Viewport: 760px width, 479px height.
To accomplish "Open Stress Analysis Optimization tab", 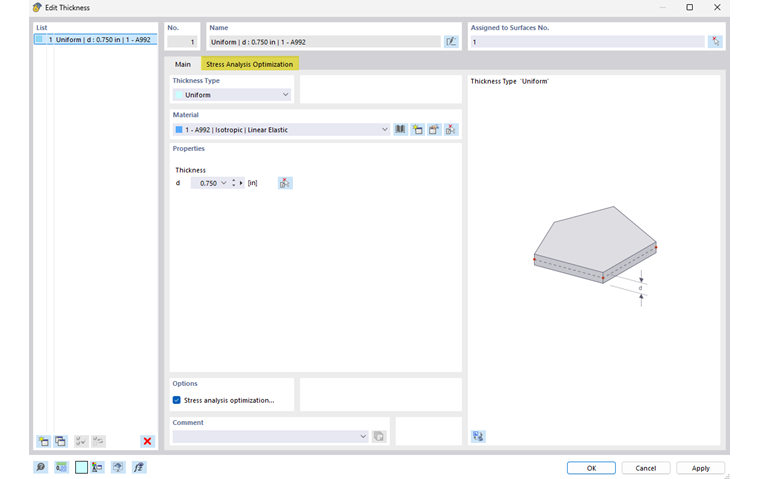I will 250,64.
